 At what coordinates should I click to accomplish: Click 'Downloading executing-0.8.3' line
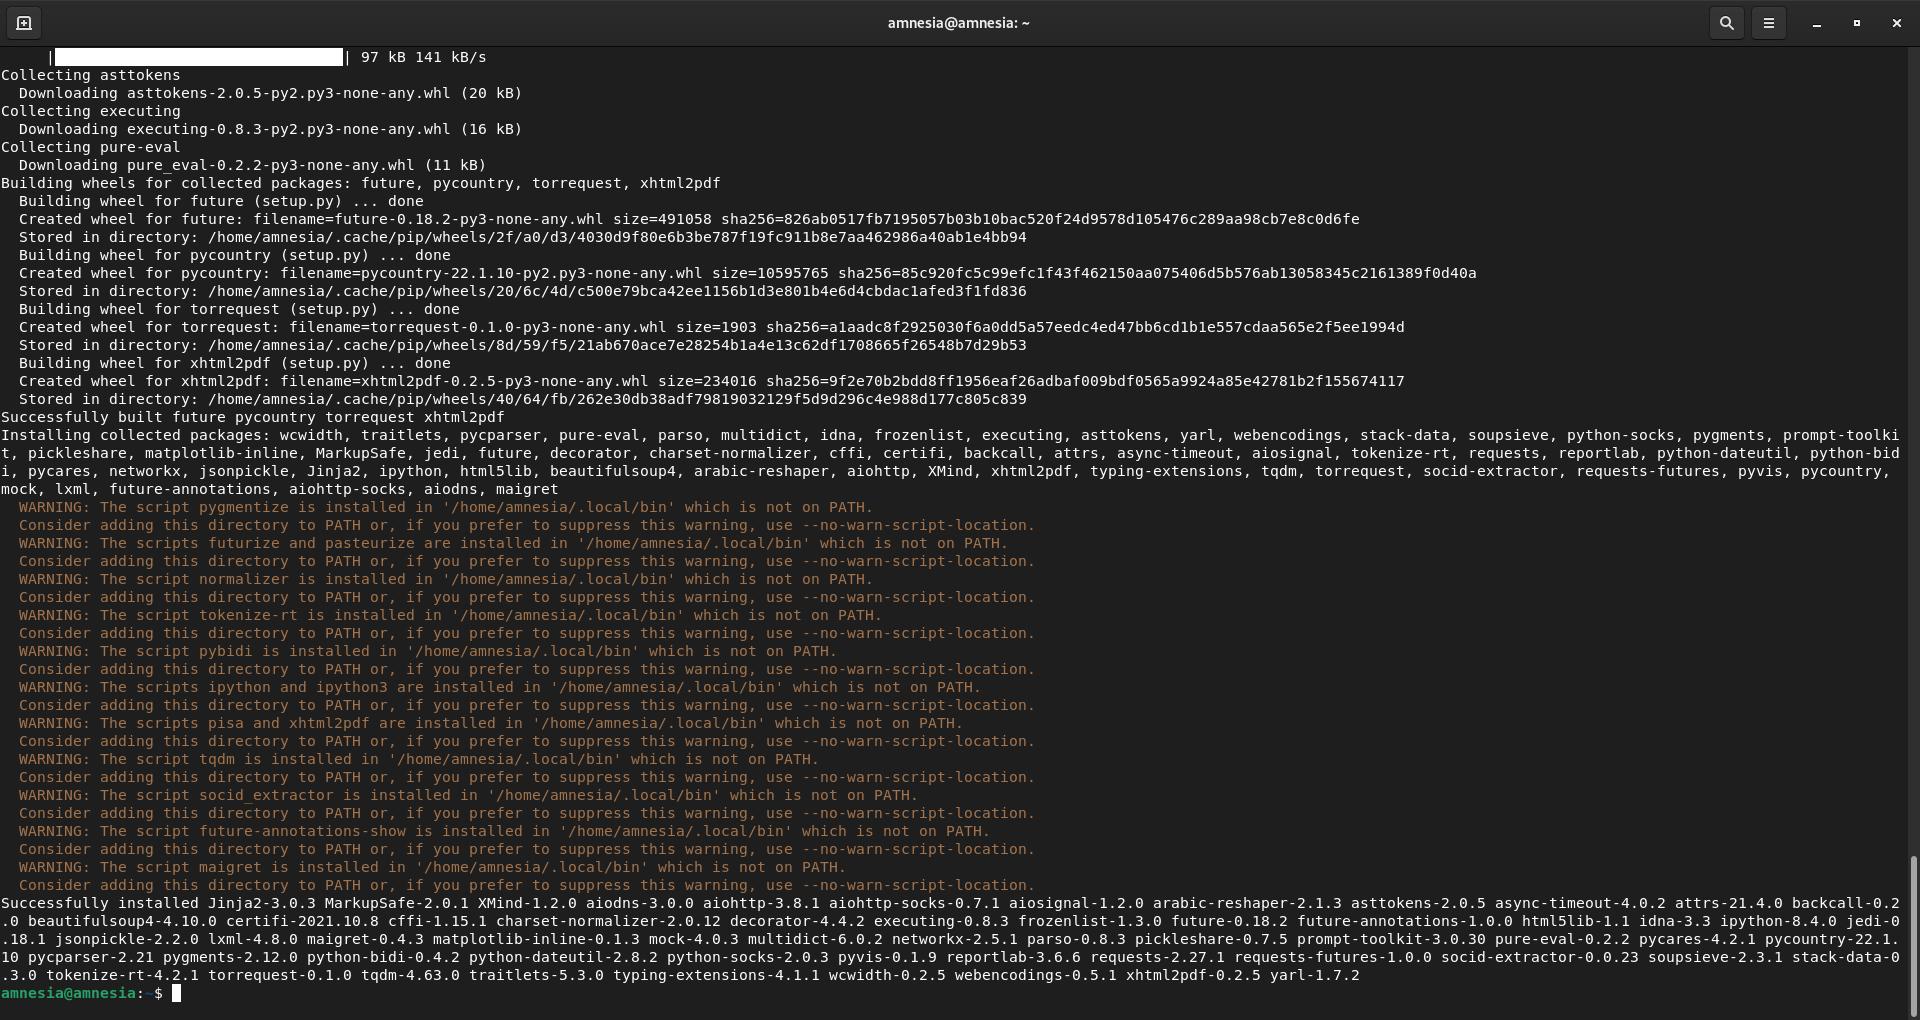(270, 129)
